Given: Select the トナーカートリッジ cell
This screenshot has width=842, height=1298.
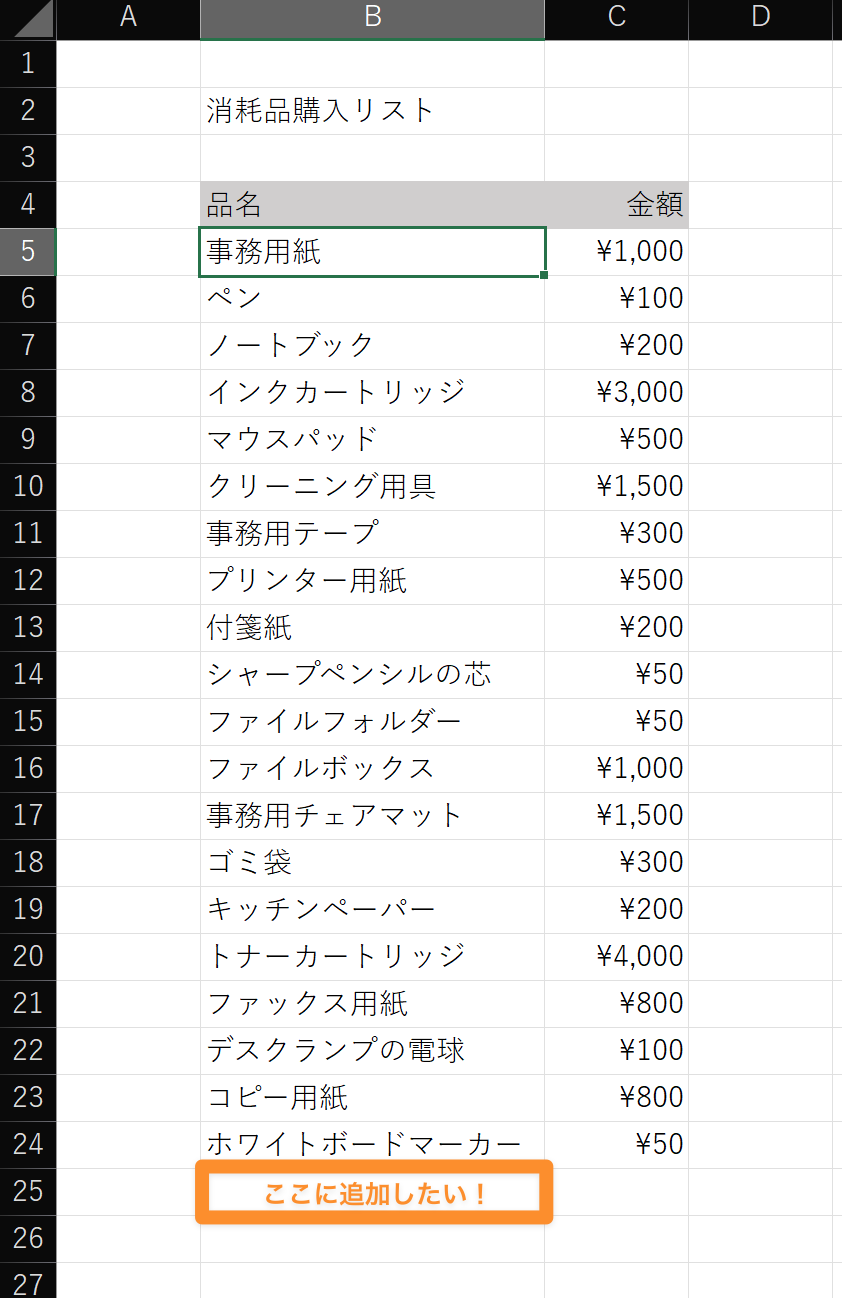Looking at the screenshot, I should [372, 956].
